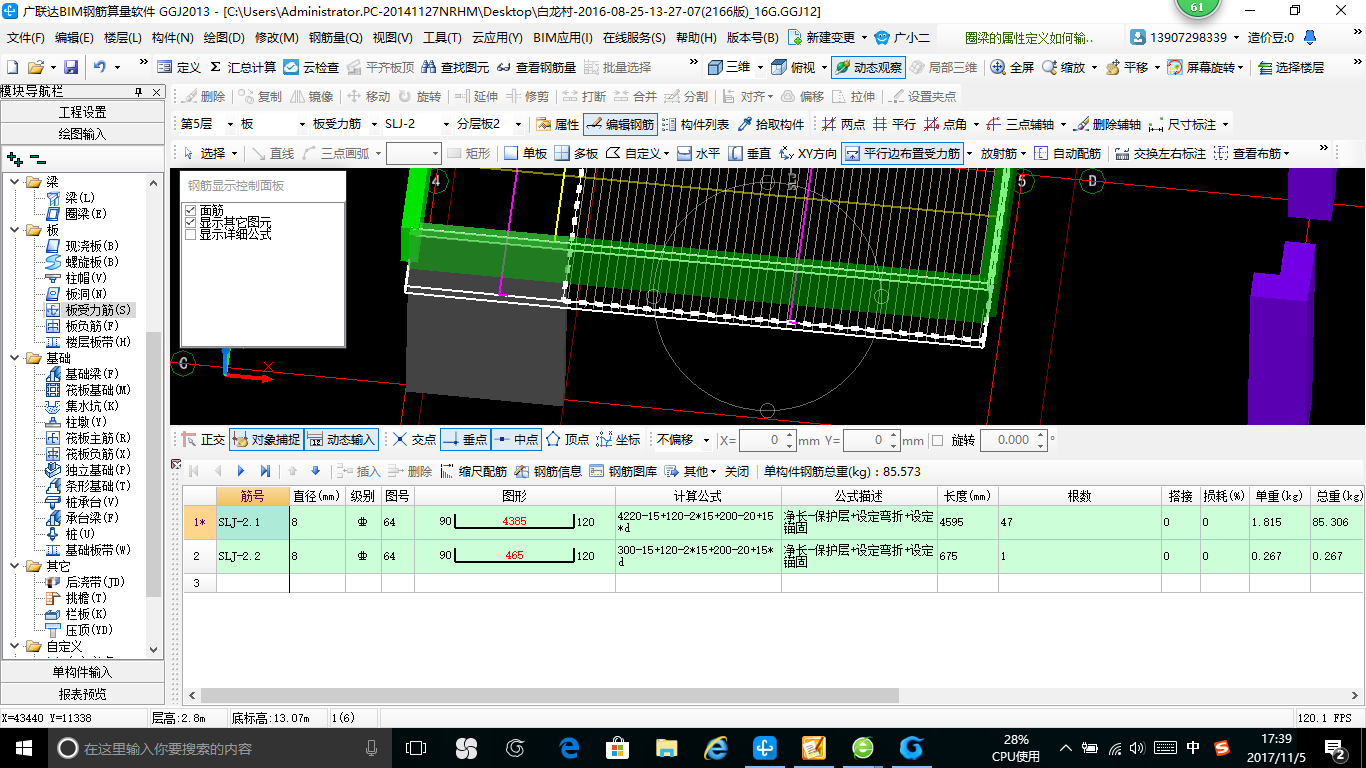Open 钢筋图库 rebar library
This screenshot has height=768, width=1366.
pos(623,471)
